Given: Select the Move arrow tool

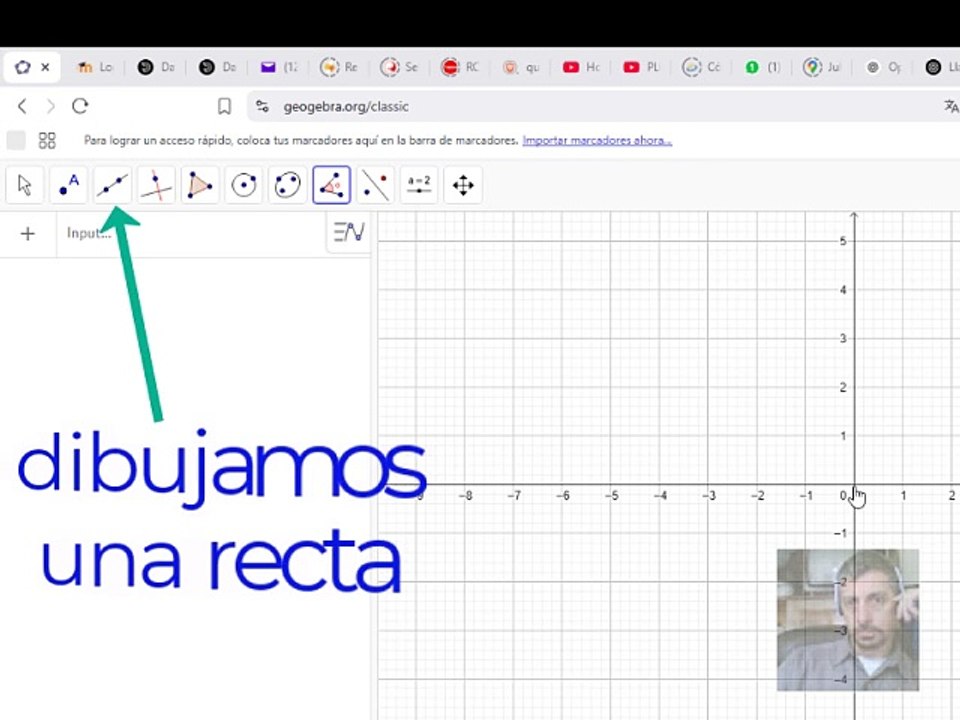Looking at the screenshot, I should pyautogui.click(x=24, y=185).
